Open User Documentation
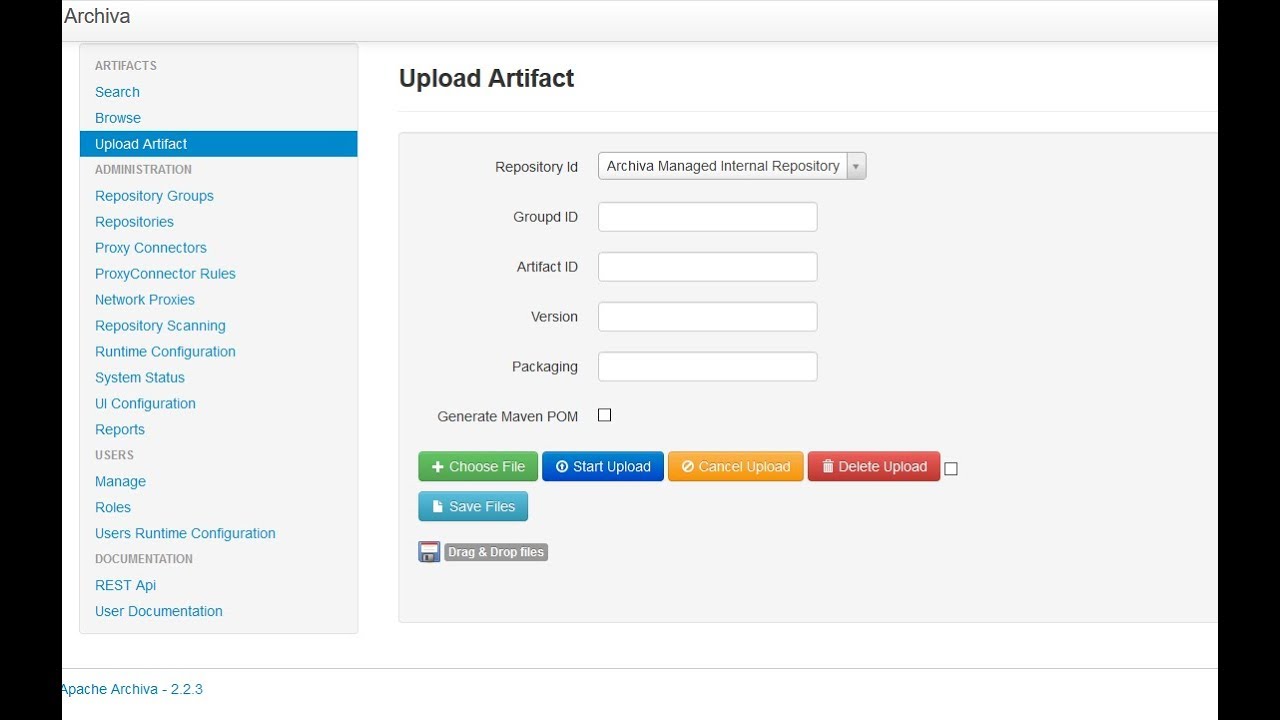 pyautogui.click(x=159, y=612)
